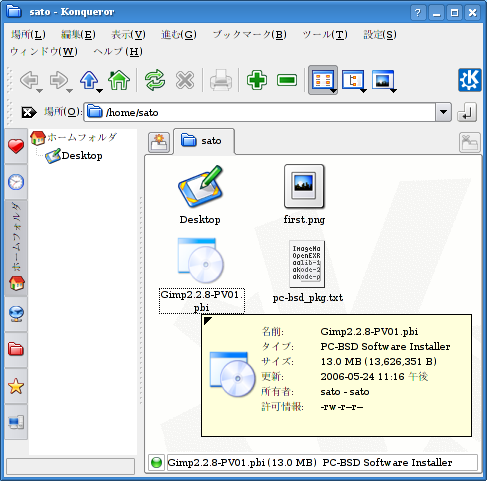
Task: Go up one directory with blue arrow
Action: [89, 80]
